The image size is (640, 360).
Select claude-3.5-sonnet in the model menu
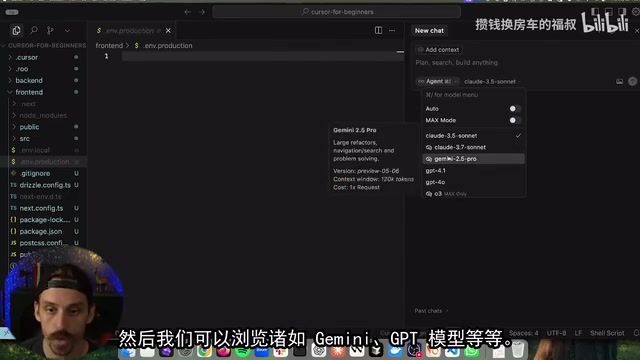tap(473, 136)
